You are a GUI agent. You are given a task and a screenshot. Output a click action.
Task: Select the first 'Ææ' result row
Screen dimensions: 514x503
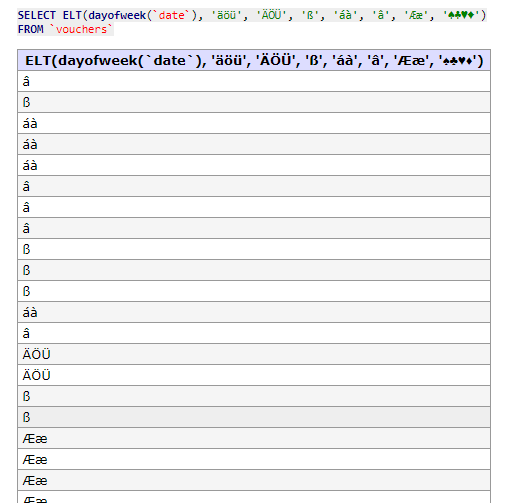[254, 438]
